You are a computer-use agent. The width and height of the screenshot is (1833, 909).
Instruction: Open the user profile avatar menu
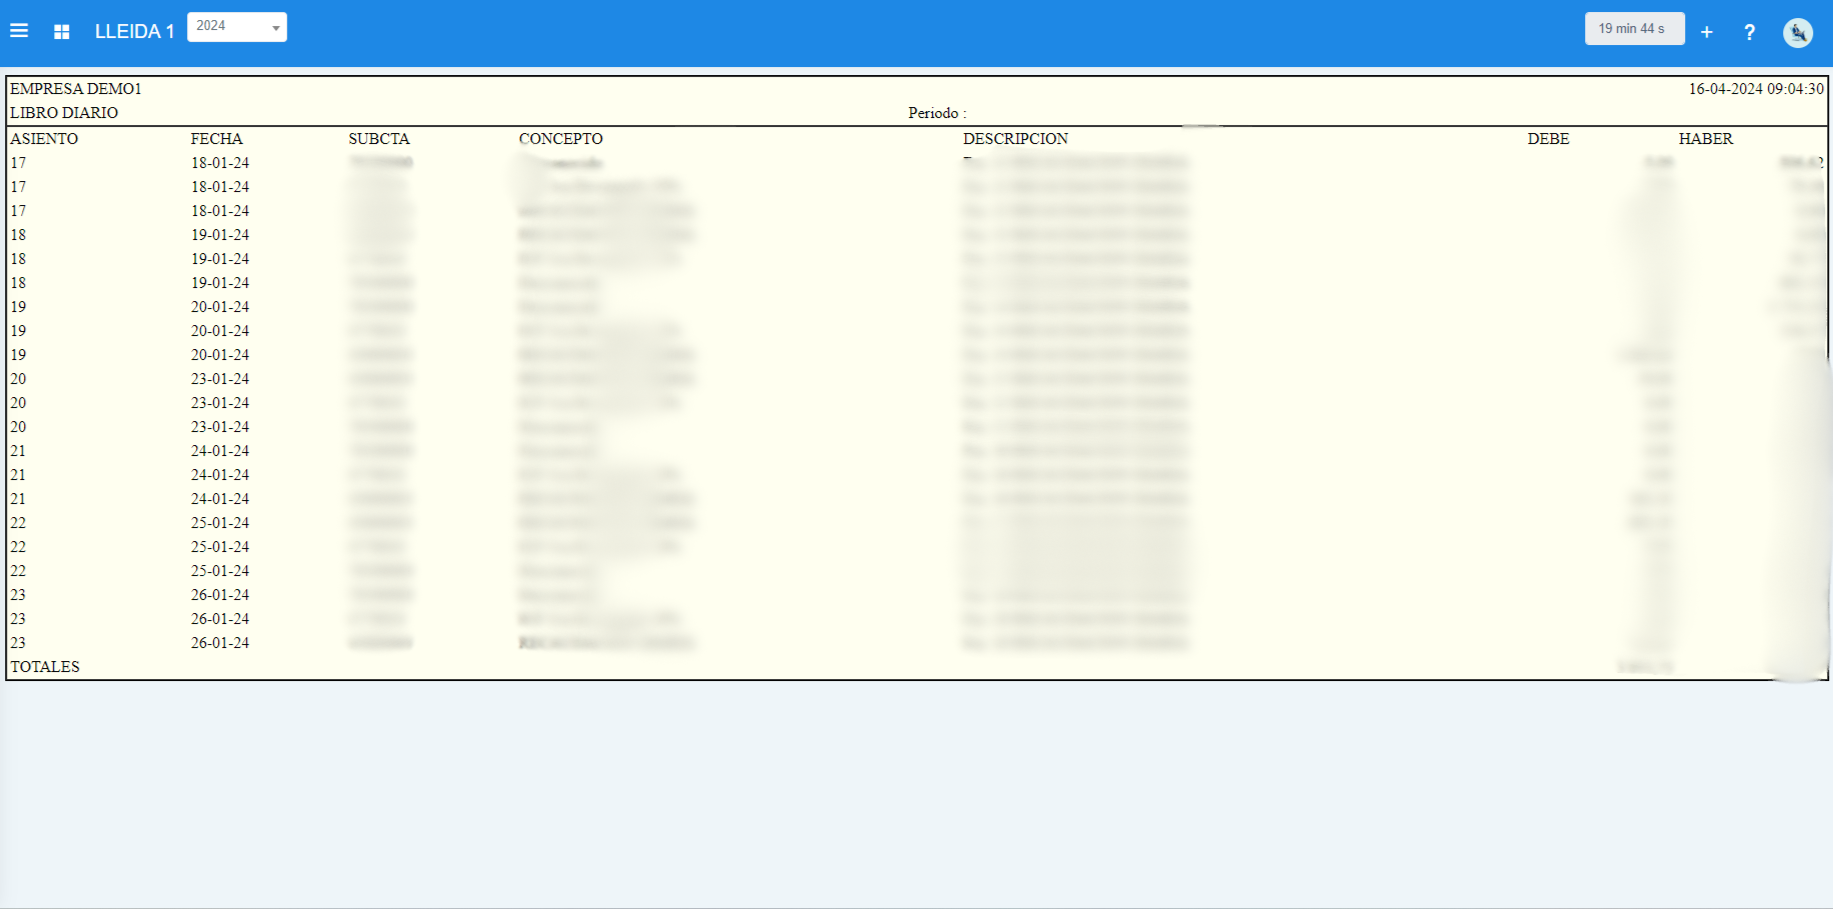[1797, 33]
